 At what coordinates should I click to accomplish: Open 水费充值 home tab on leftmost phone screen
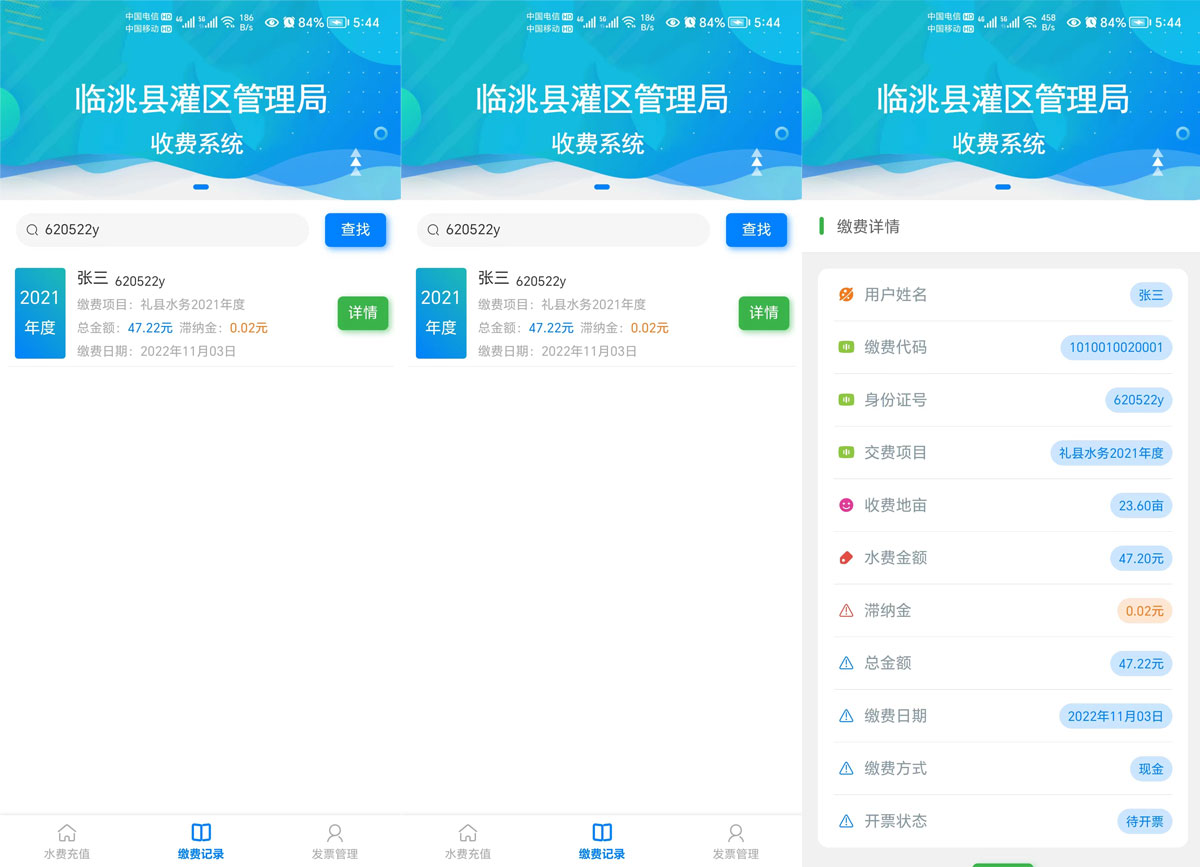tap(67, 840)
